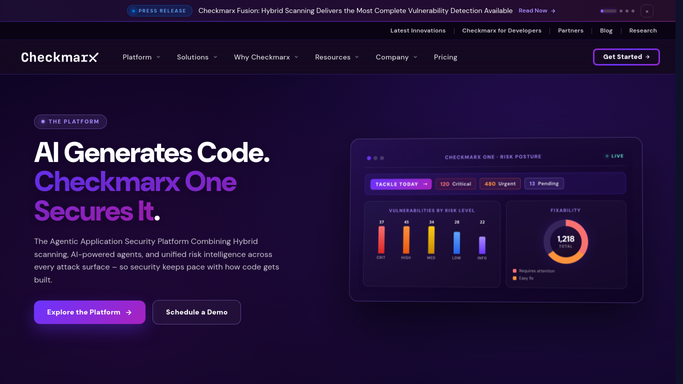Viewport: 683px width, 384px height.
Task: Open the Research link
Action: [x=642, y=30]
